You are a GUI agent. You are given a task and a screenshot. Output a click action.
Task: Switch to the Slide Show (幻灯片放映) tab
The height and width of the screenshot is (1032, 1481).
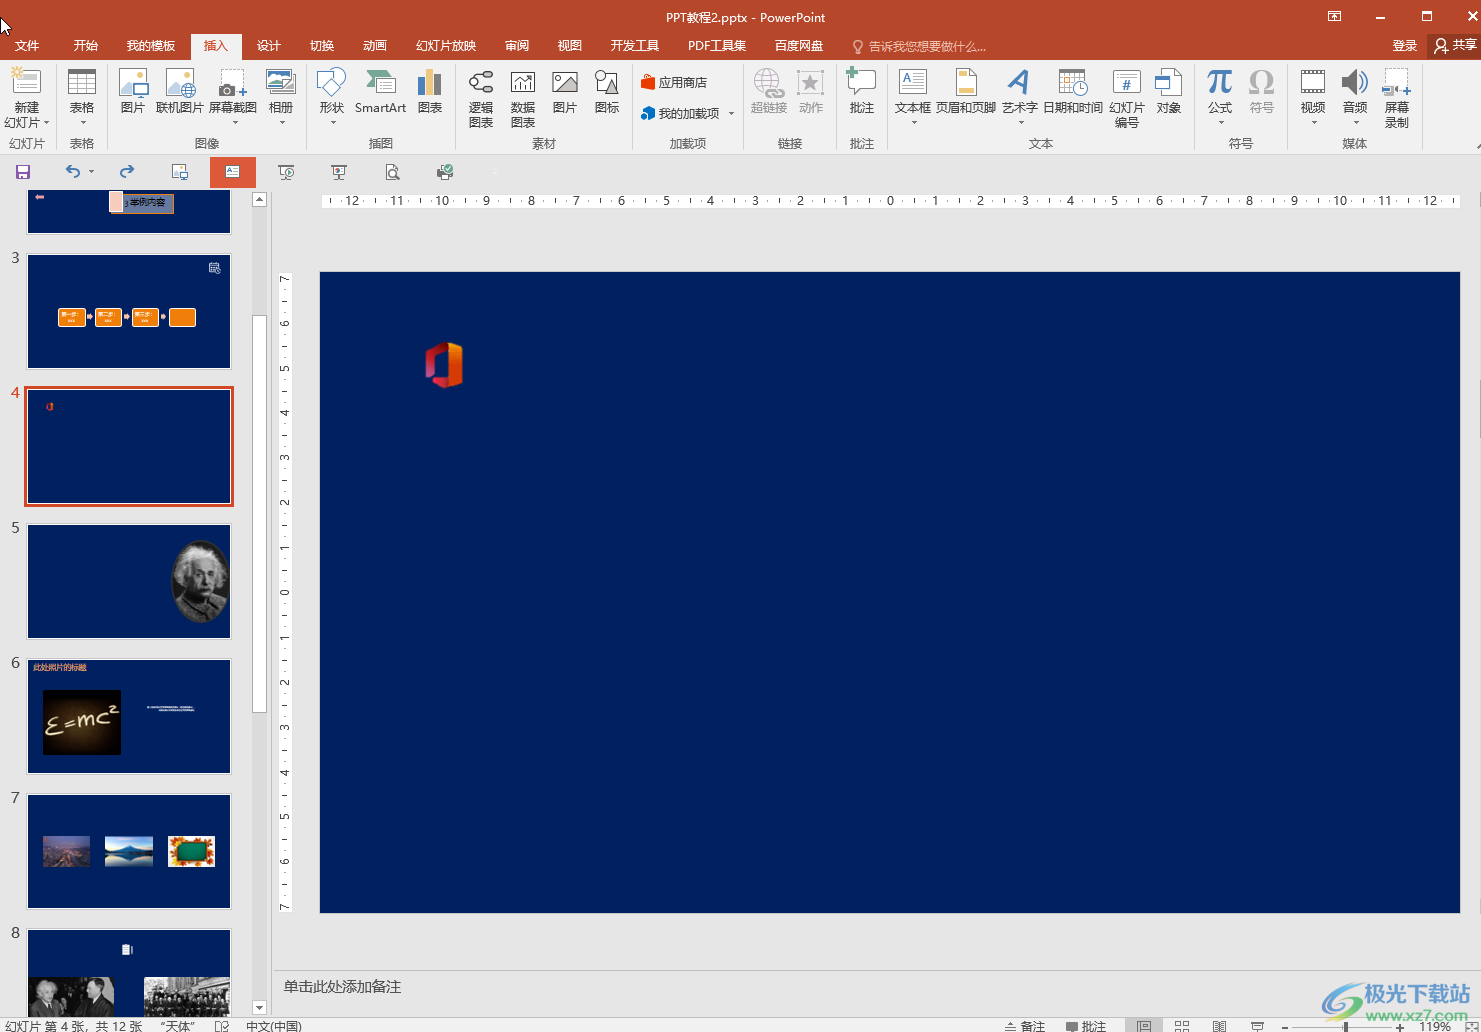446,45
